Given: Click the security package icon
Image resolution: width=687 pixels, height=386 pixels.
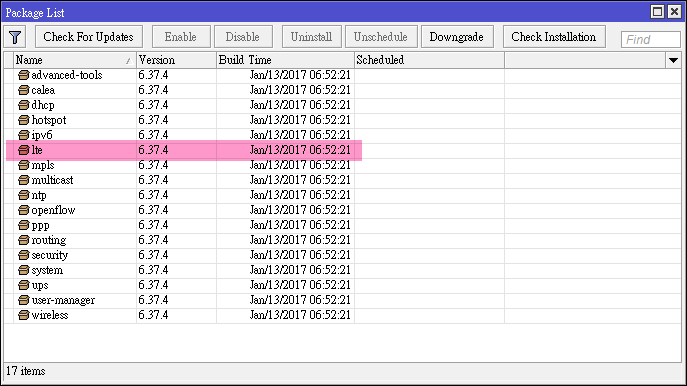Looking at the screenshot, I should click(x=24, y=255).
